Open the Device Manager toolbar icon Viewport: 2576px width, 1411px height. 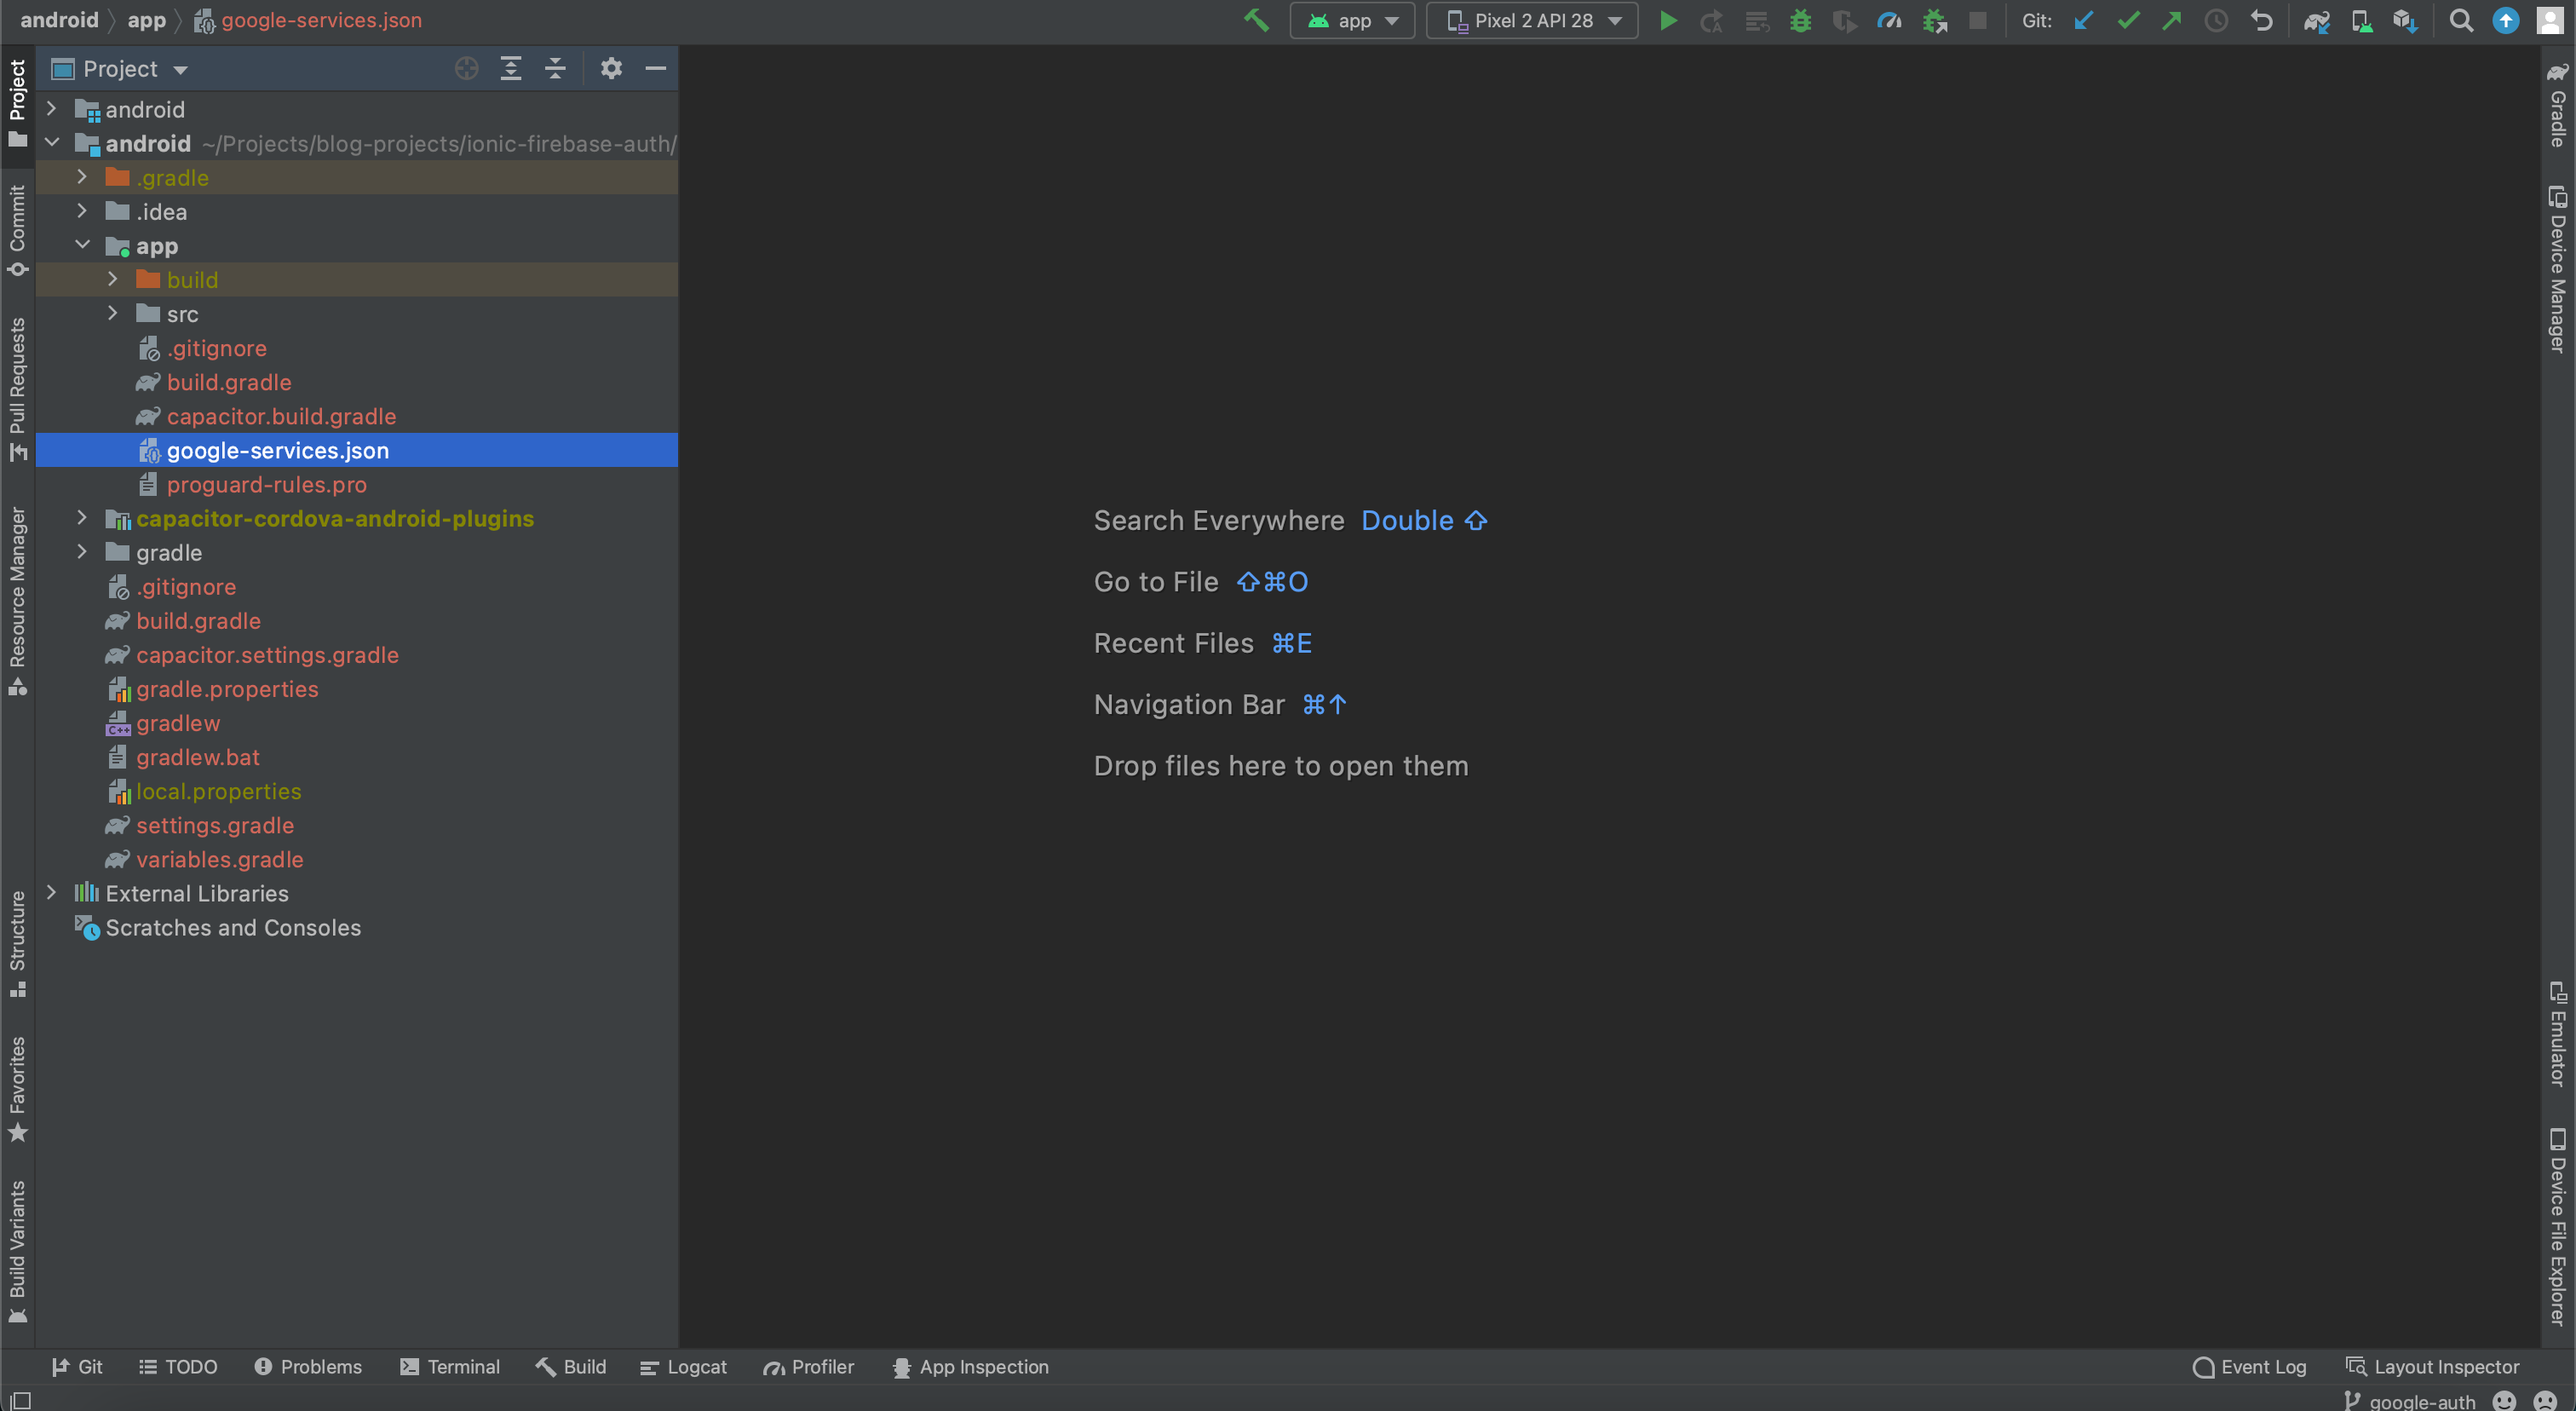click(x=2361, y=20)
